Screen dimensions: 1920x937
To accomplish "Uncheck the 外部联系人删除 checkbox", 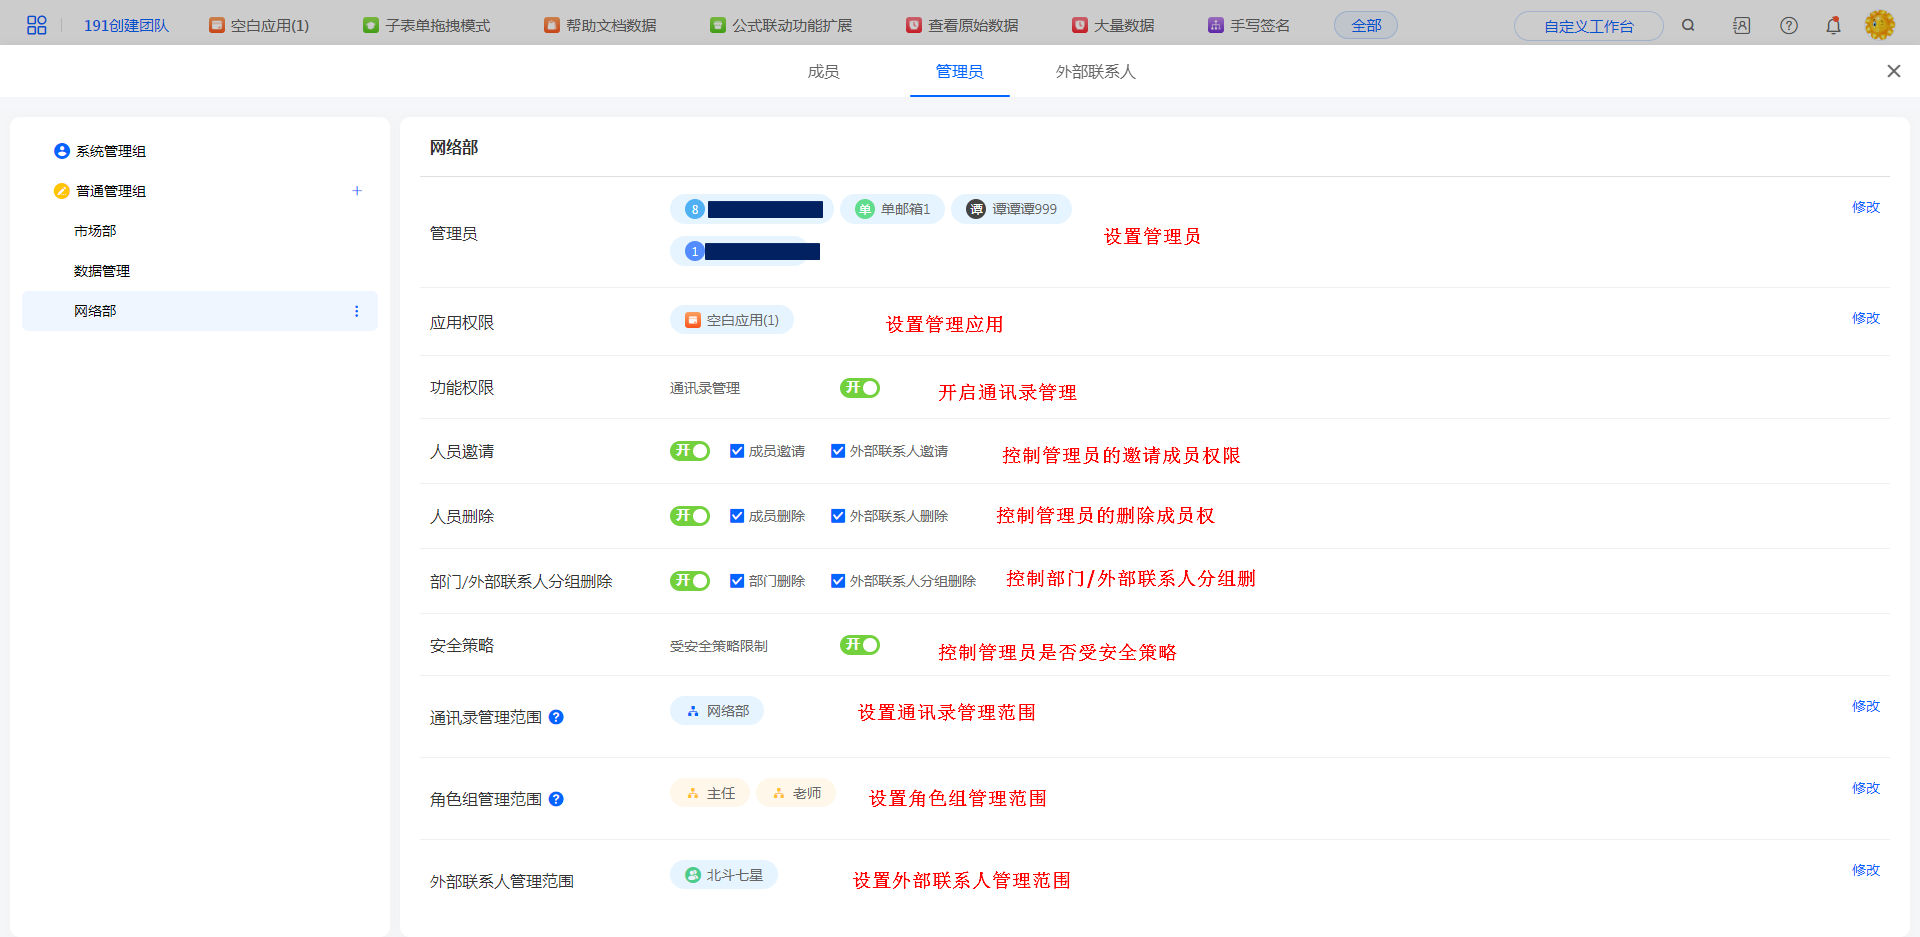I will point(838,516).
